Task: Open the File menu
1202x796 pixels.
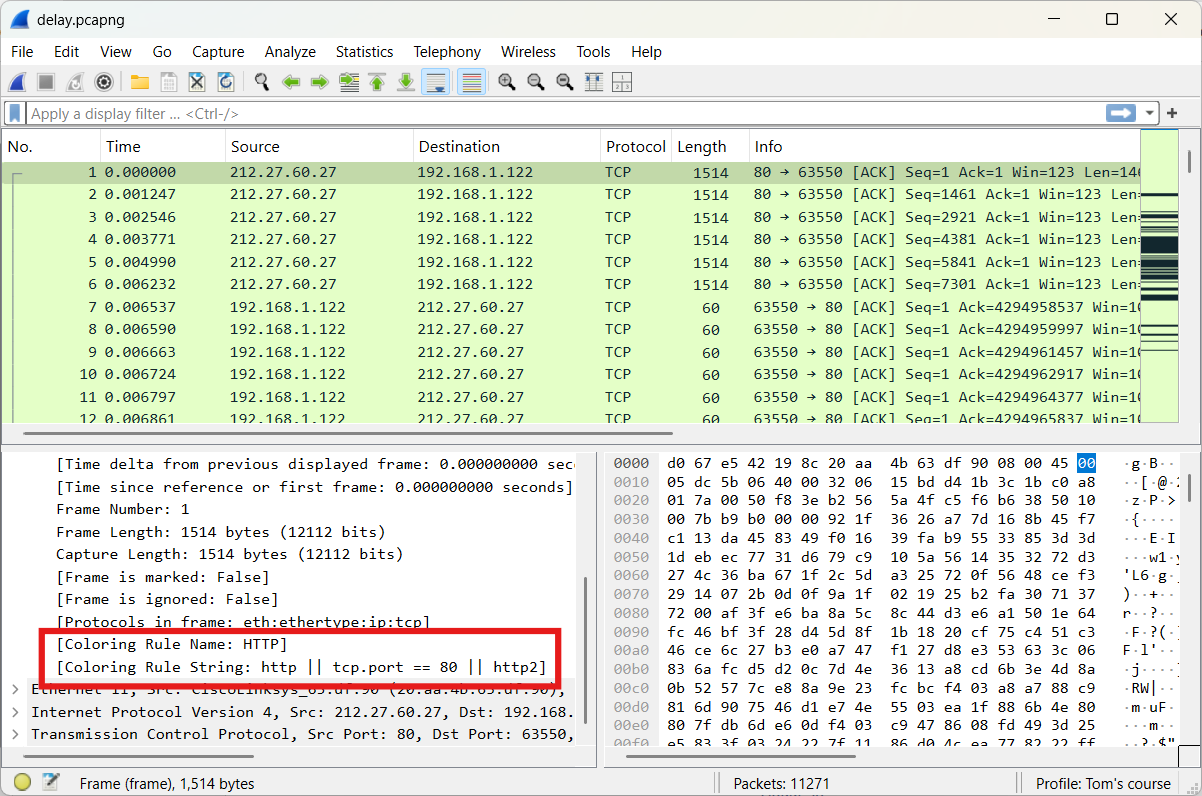Action: click(22, 52)
